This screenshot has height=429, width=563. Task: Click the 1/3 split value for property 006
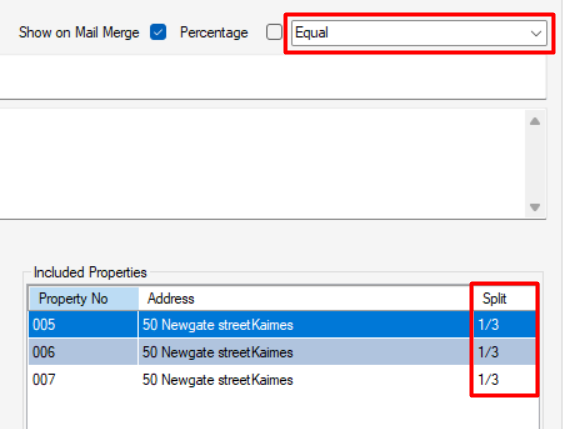click(x=488, y=352)
